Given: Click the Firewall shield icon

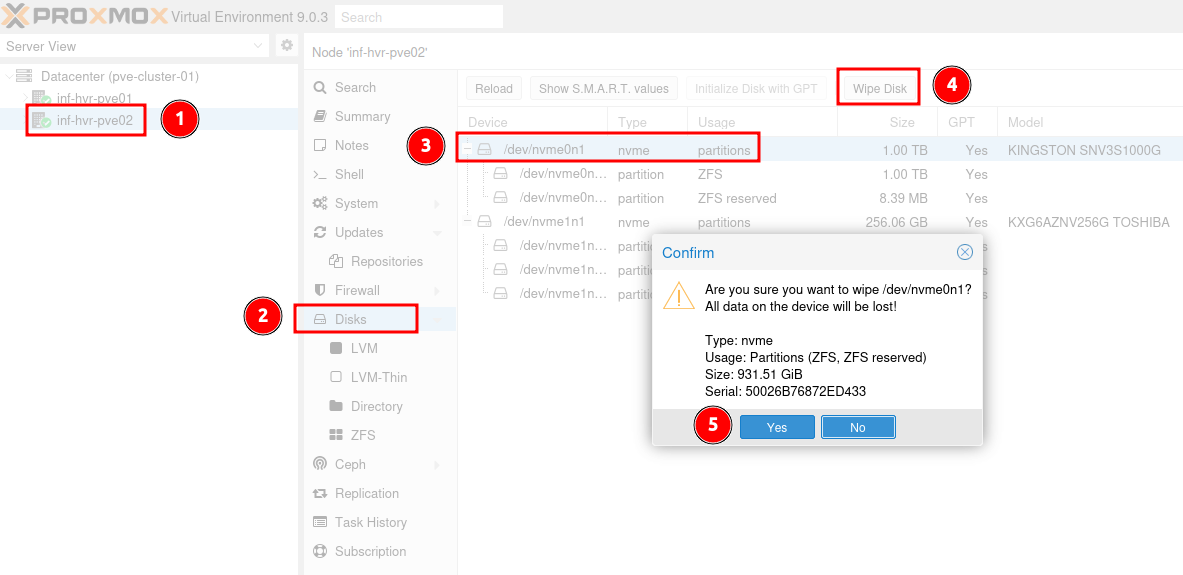Looking at the screenshot, I should tap(320, 290).
